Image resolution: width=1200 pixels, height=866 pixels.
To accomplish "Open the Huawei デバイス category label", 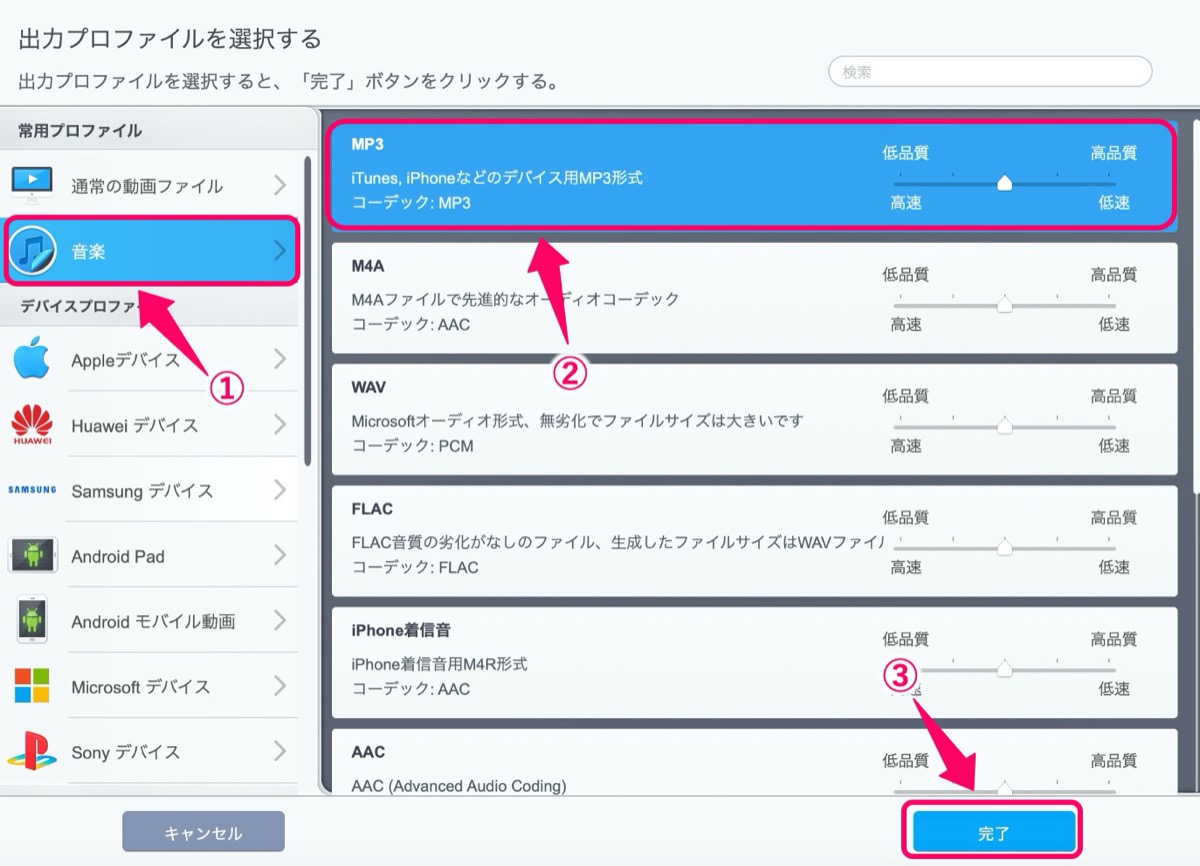I will (x=135, y=426).
